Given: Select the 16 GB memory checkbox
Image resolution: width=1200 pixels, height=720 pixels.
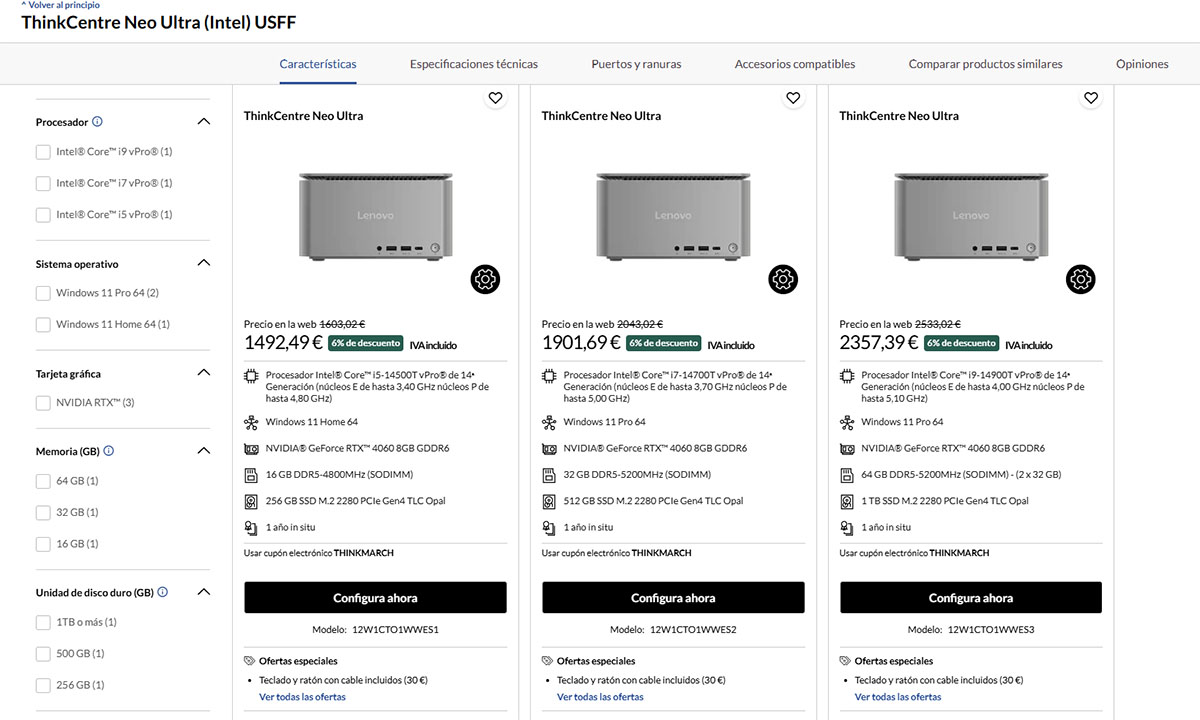Looking at the screenshot, I should [43, 544].
